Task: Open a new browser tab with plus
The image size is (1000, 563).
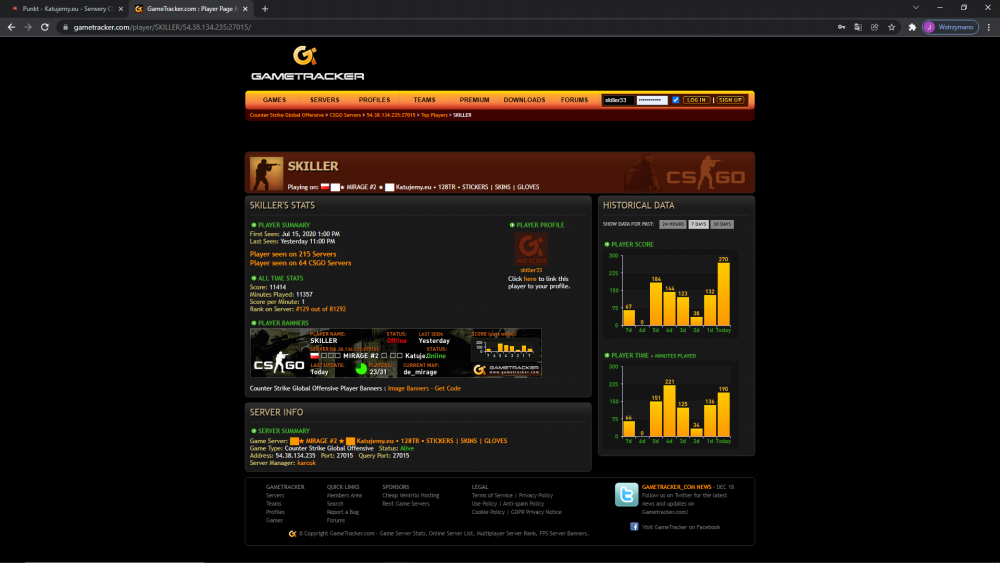Action: pyautogui.click(x=265, y=9)
